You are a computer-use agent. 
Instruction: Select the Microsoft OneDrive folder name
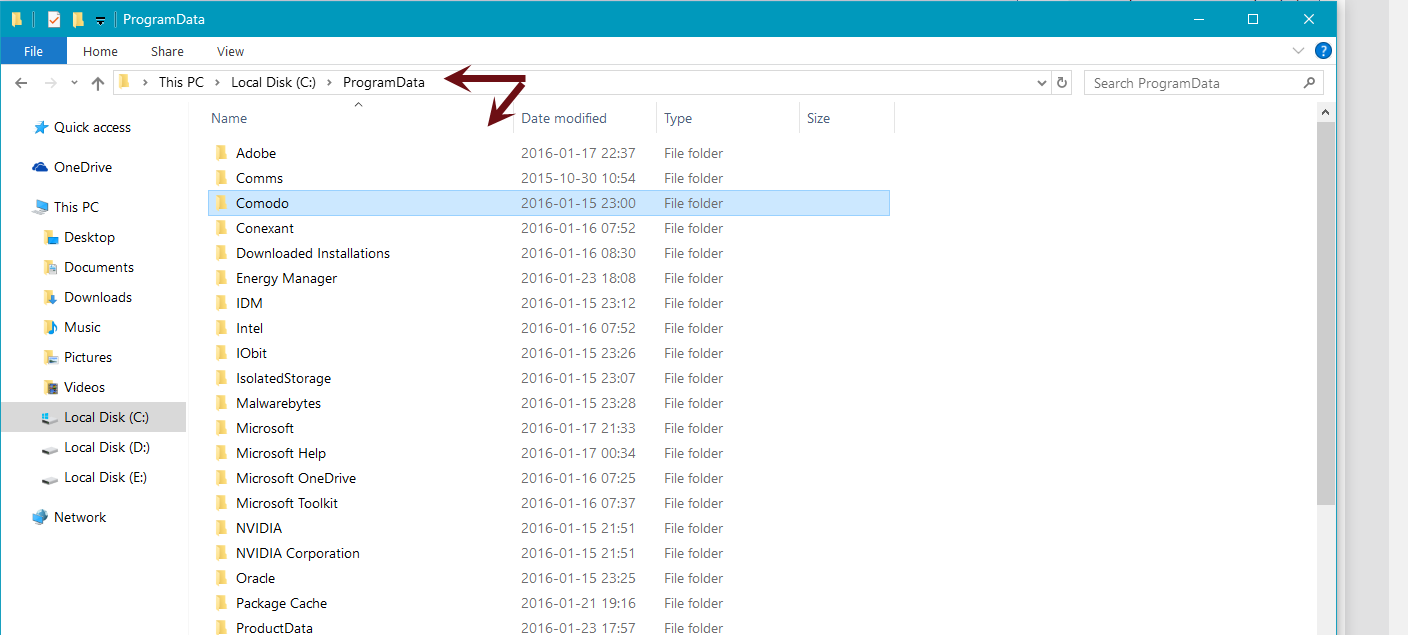[296, 478]
